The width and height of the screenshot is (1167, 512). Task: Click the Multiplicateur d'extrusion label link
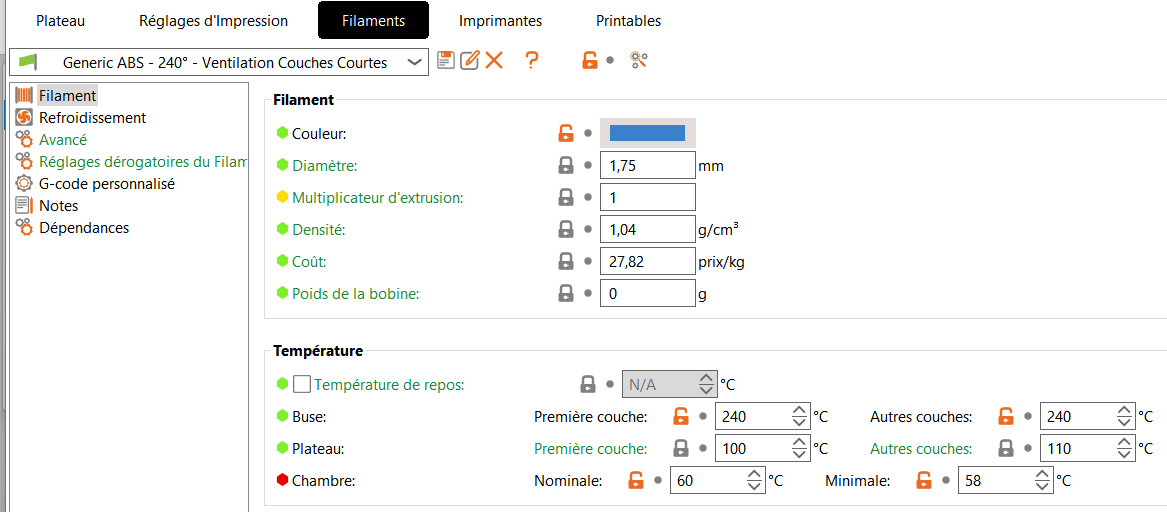pyautogui.click(x=377, y=198)
